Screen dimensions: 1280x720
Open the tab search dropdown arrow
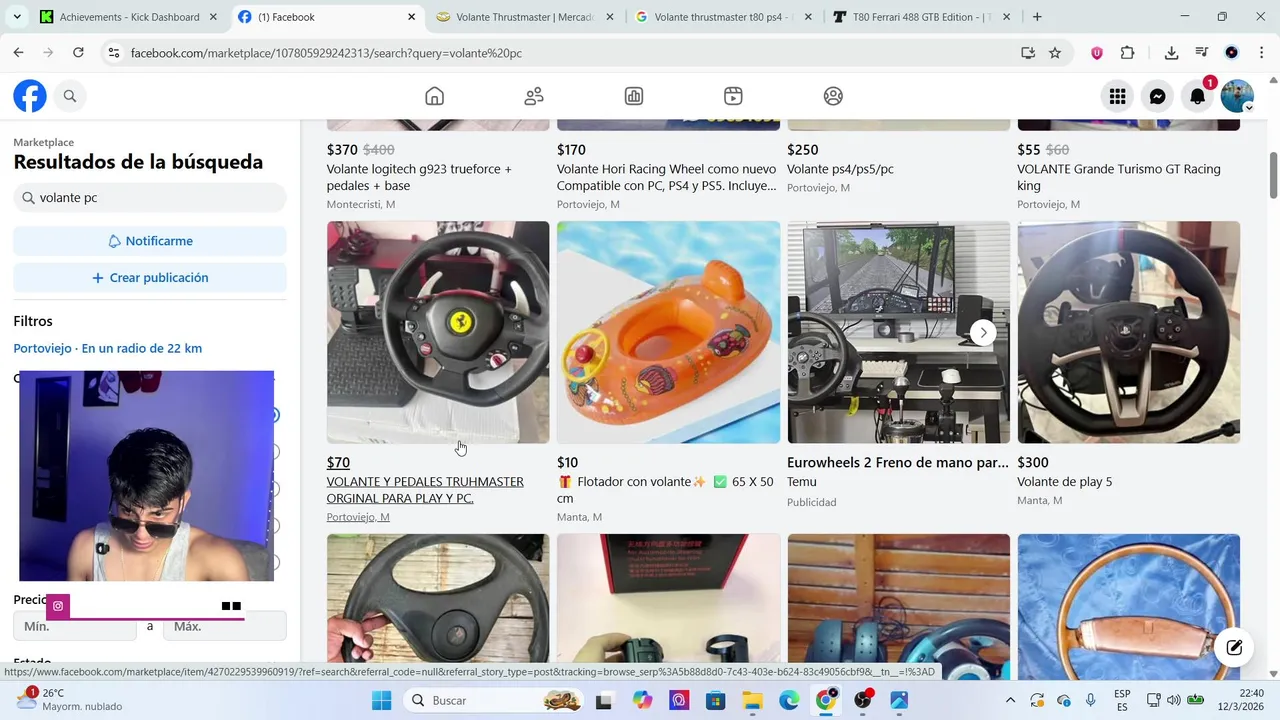(x=17, y=17)
